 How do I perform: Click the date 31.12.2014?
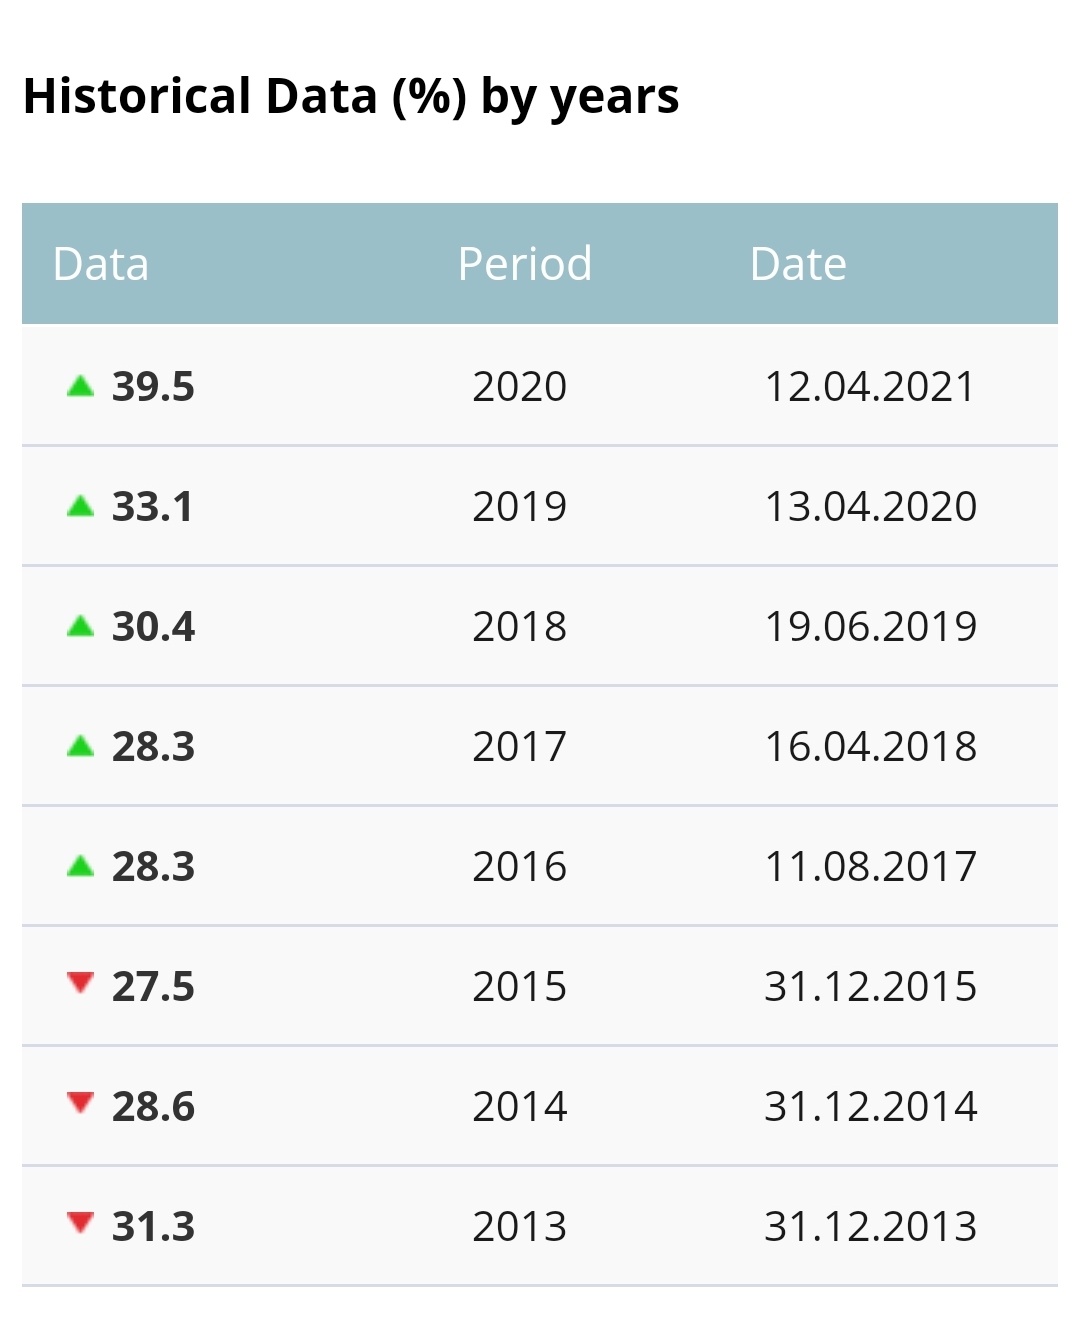click(871, 1107)
